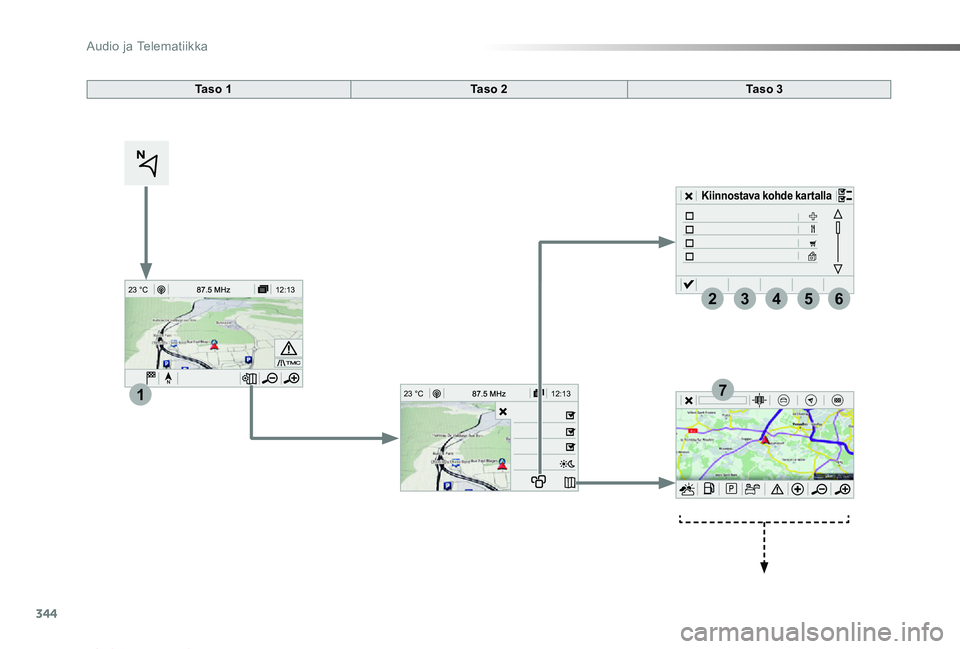Image resolution: width=960 pixels, height=649 pixels.
Task: Show danger zones triangle on the map view bar
Action: tap(777, 489)
